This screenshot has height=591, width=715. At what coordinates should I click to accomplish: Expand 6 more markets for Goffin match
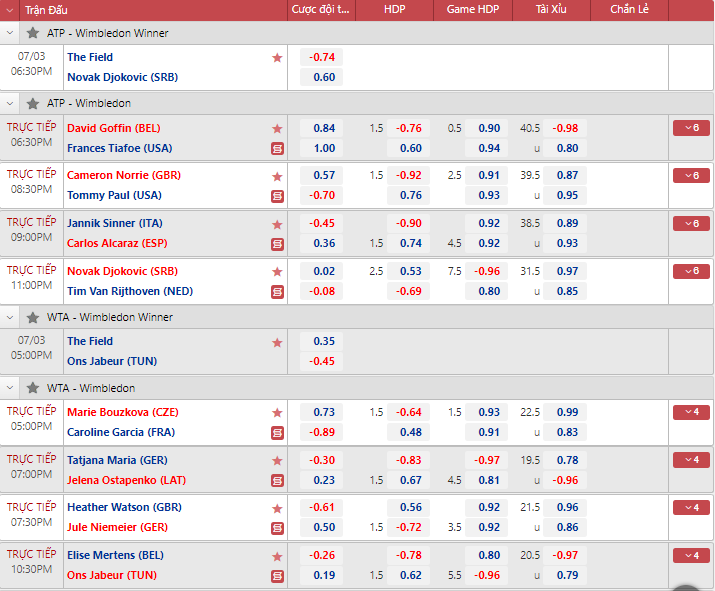(x=691, y=128)
